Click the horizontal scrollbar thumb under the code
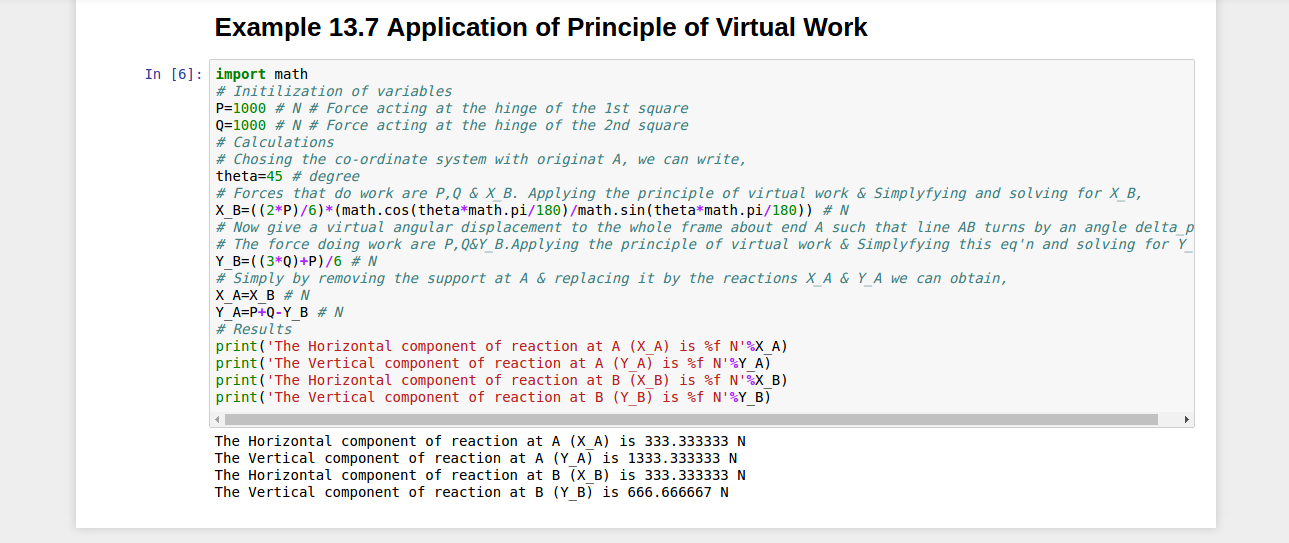The width and height of the screenshot is (1289, 543). (x=690, y=420)
